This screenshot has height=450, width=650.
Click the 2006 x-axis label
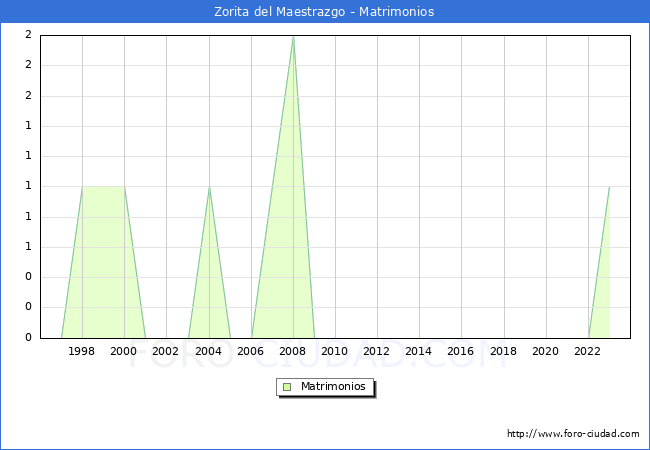tap(250, 351)
